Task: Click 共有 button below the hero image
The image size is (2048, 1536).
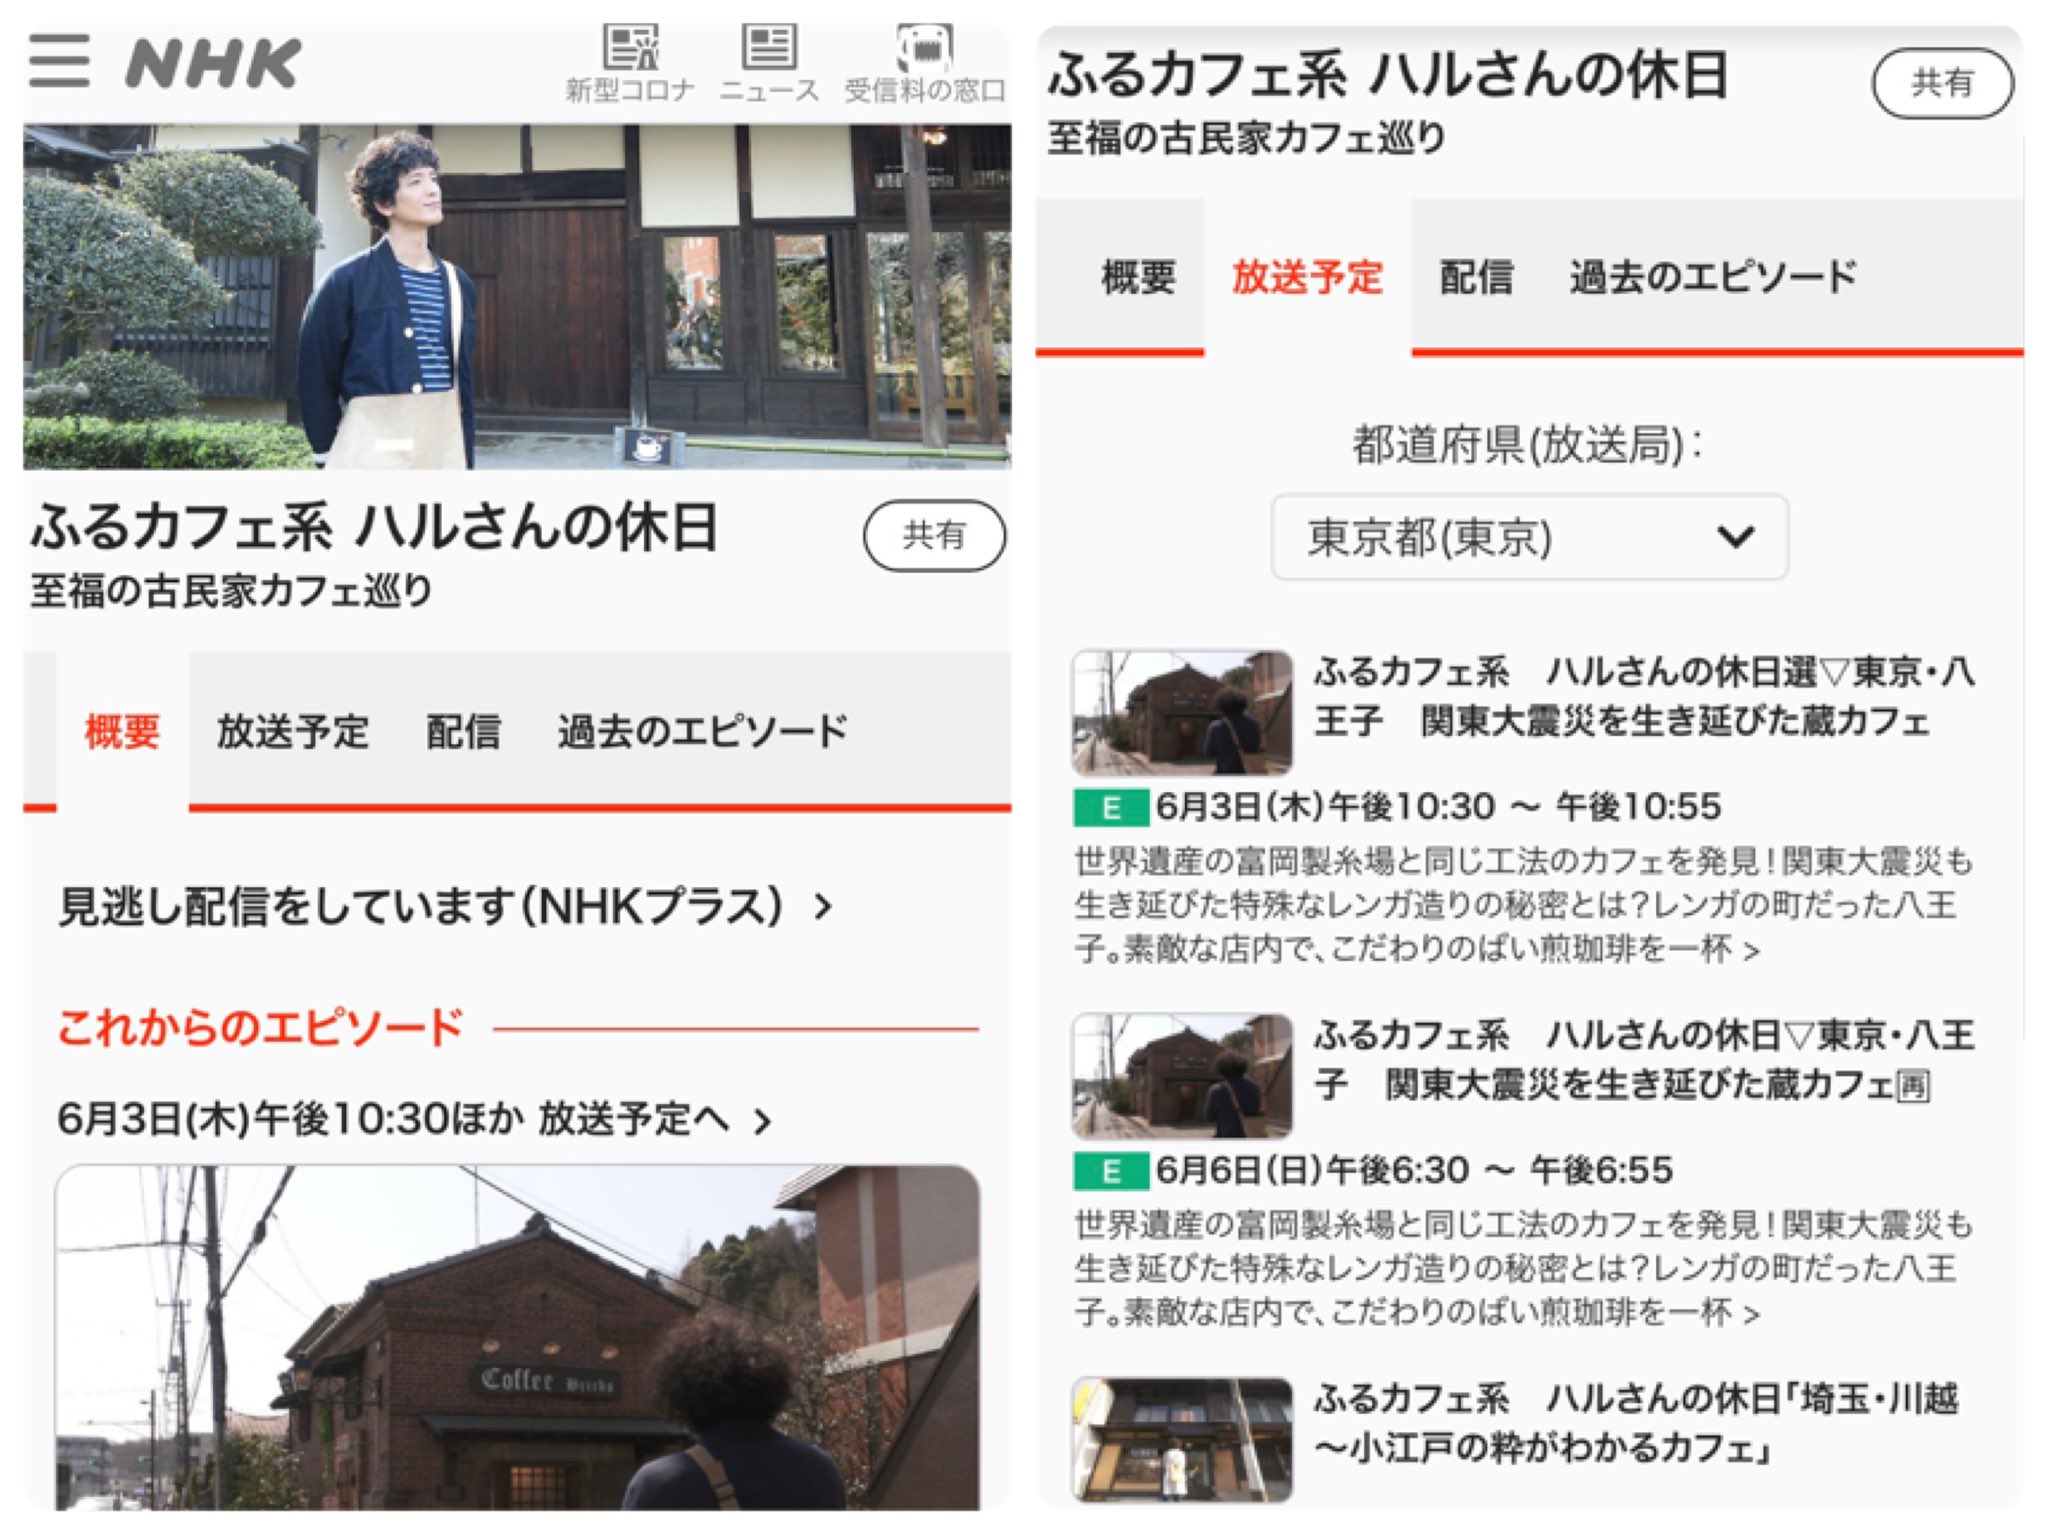Action: tap(934, 536)
